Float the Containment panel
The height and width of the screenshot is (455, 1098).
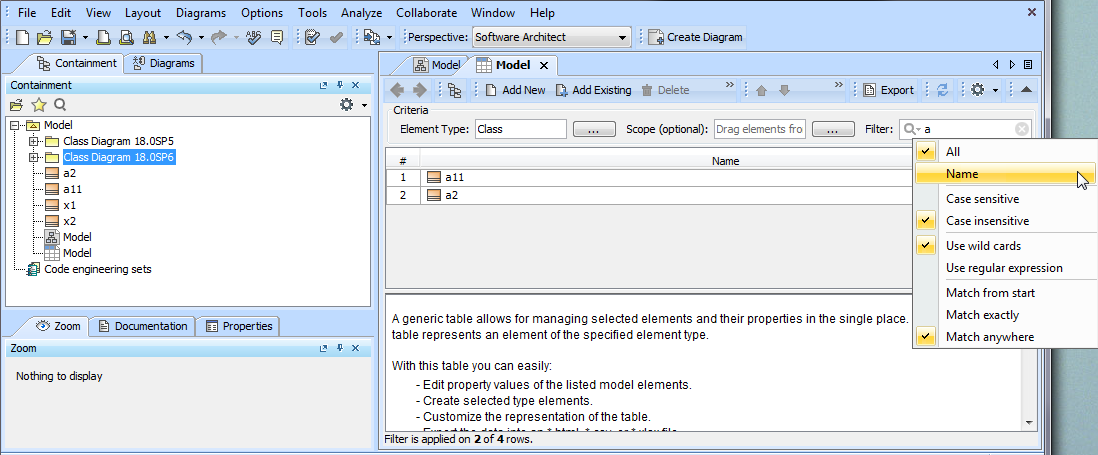(x=324, y=85)
